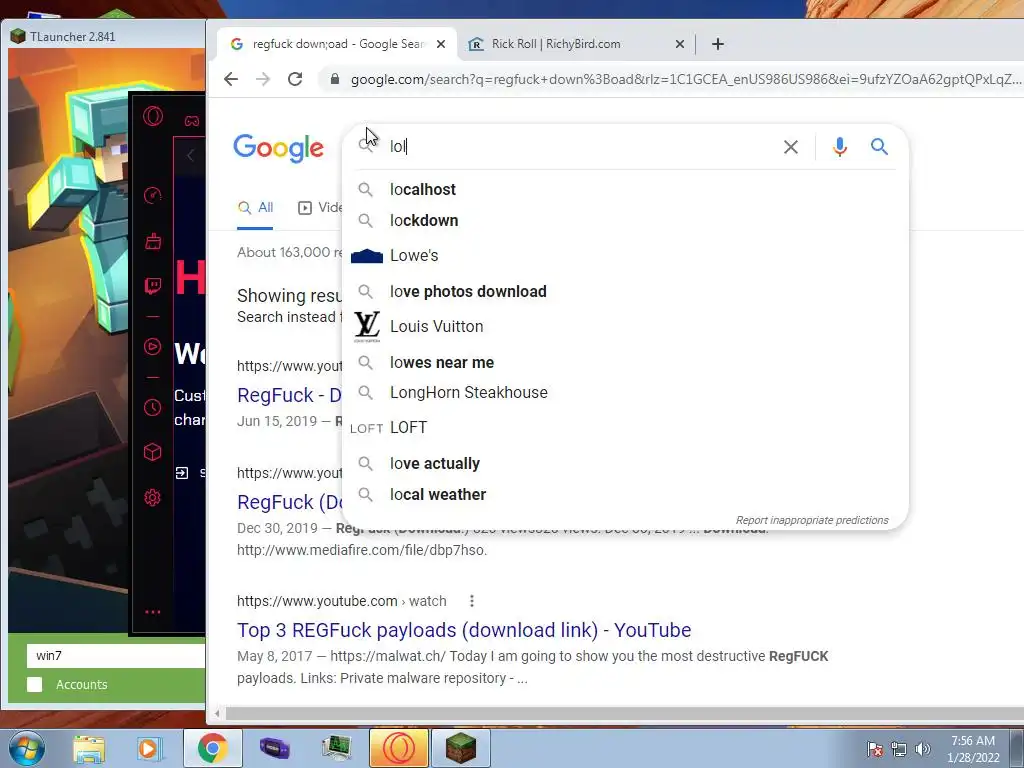Open 'Top 3 REGFuck payloads' YouTube result

point(464,630)
